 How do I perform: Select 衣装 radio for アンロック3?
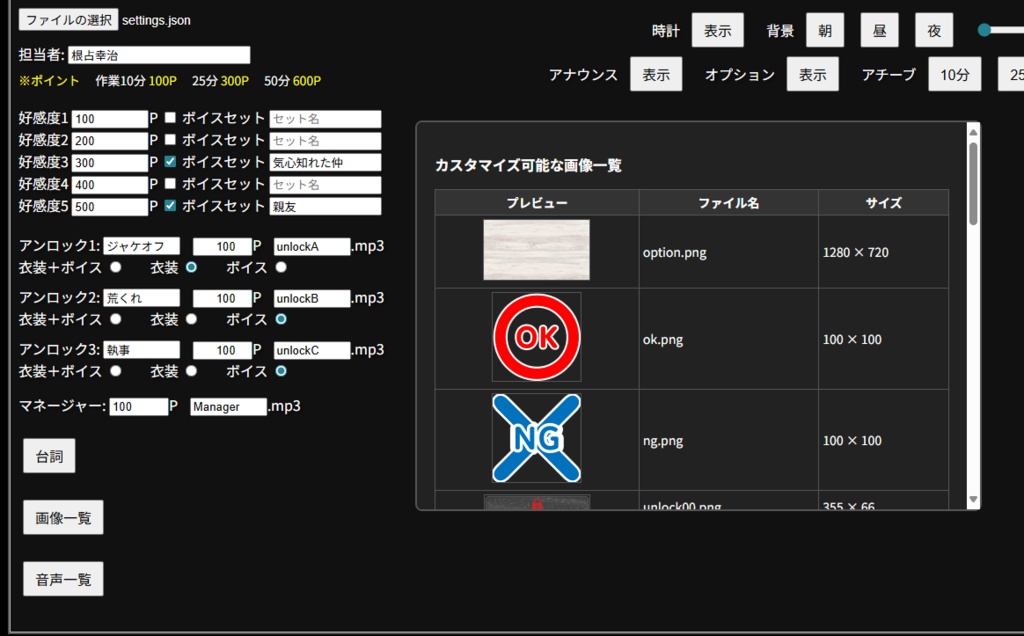[191, 371]
